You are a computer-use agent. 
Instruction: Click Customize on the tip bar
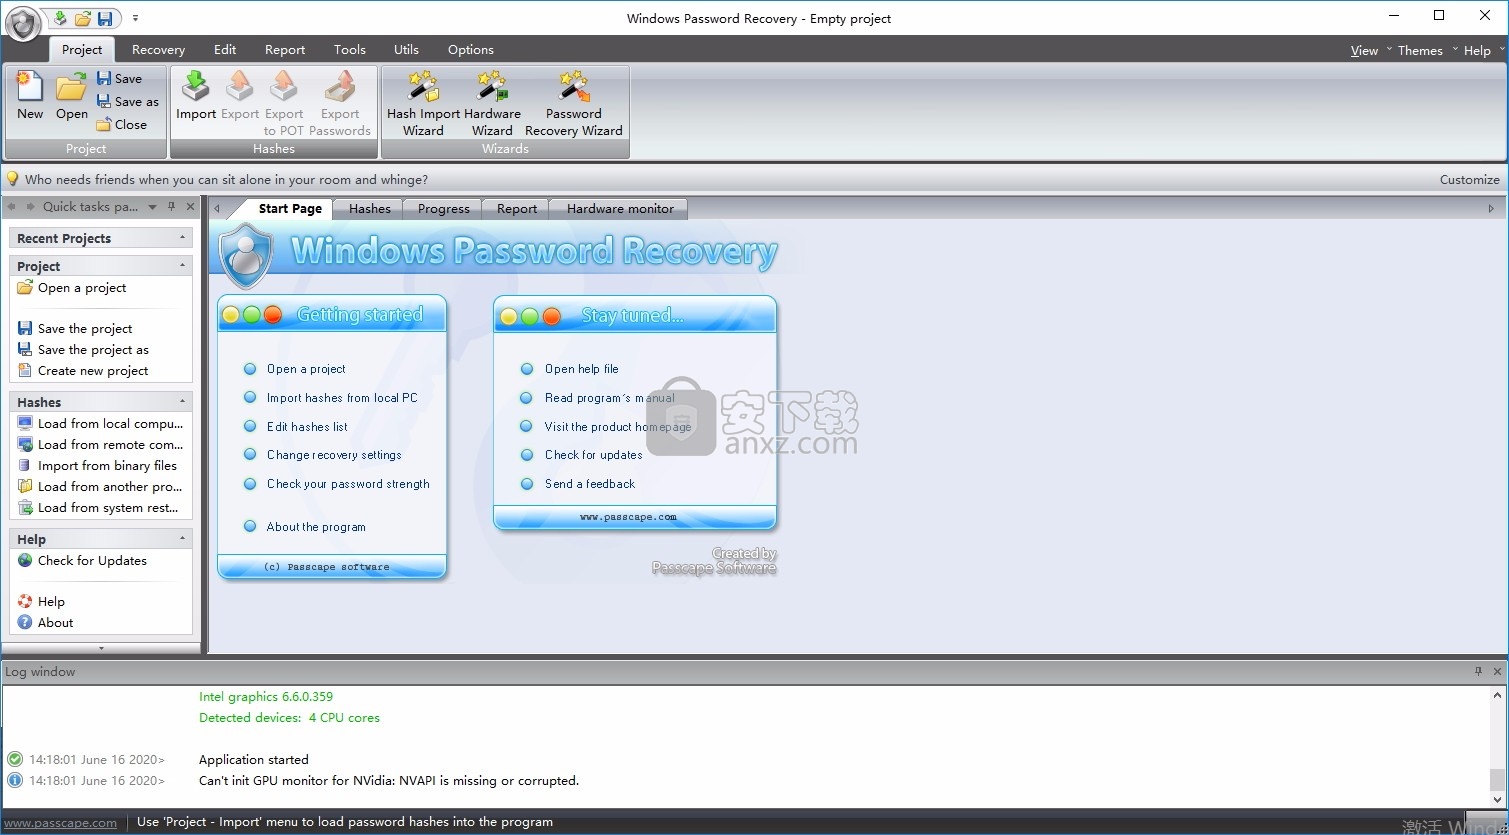[1469, 179]
